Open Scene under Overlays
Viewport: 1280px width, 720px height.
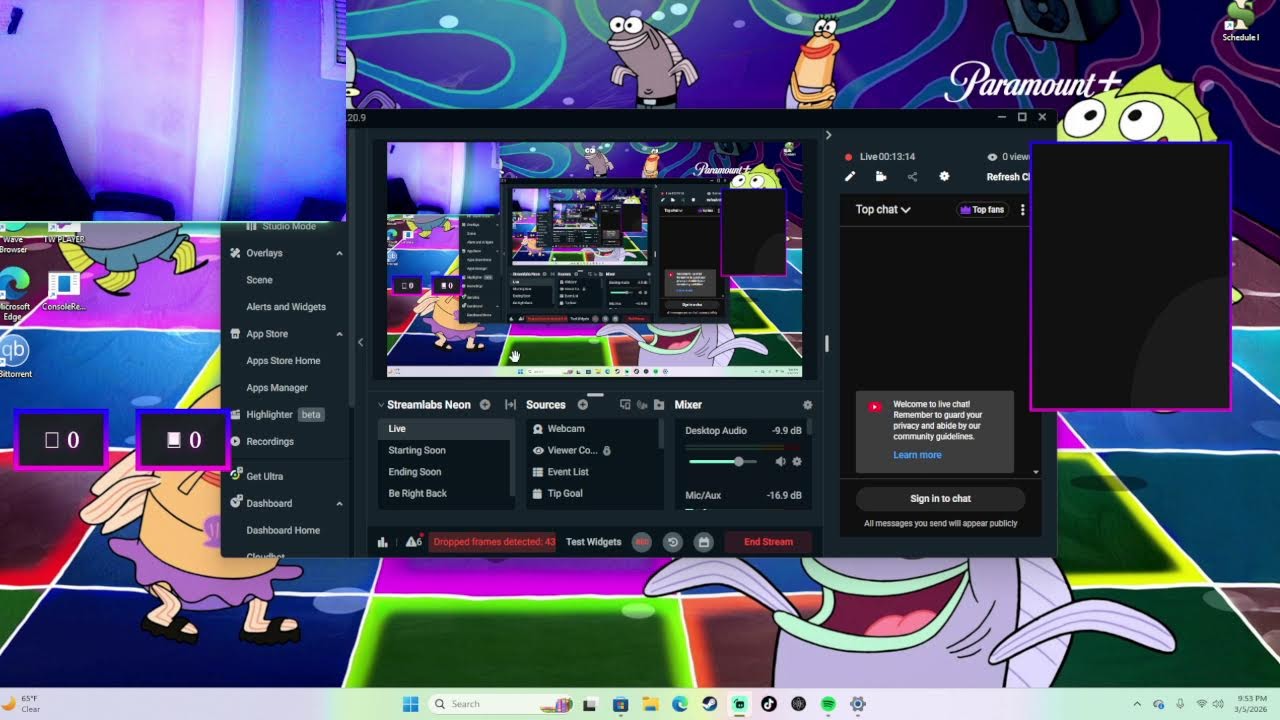point(259,280)
